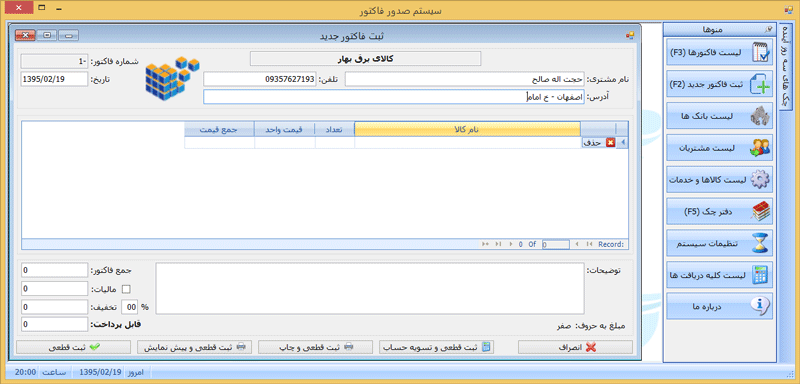Click the record number box in navigator
This screenshot has height=384, width=800.
[556, 244]
